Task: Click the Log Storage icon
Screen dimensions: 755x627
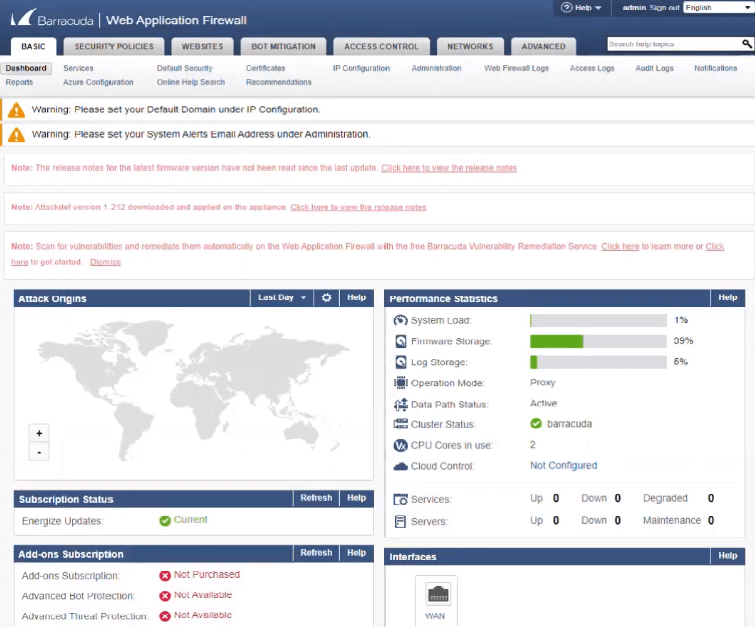Action: coord(401,362)
